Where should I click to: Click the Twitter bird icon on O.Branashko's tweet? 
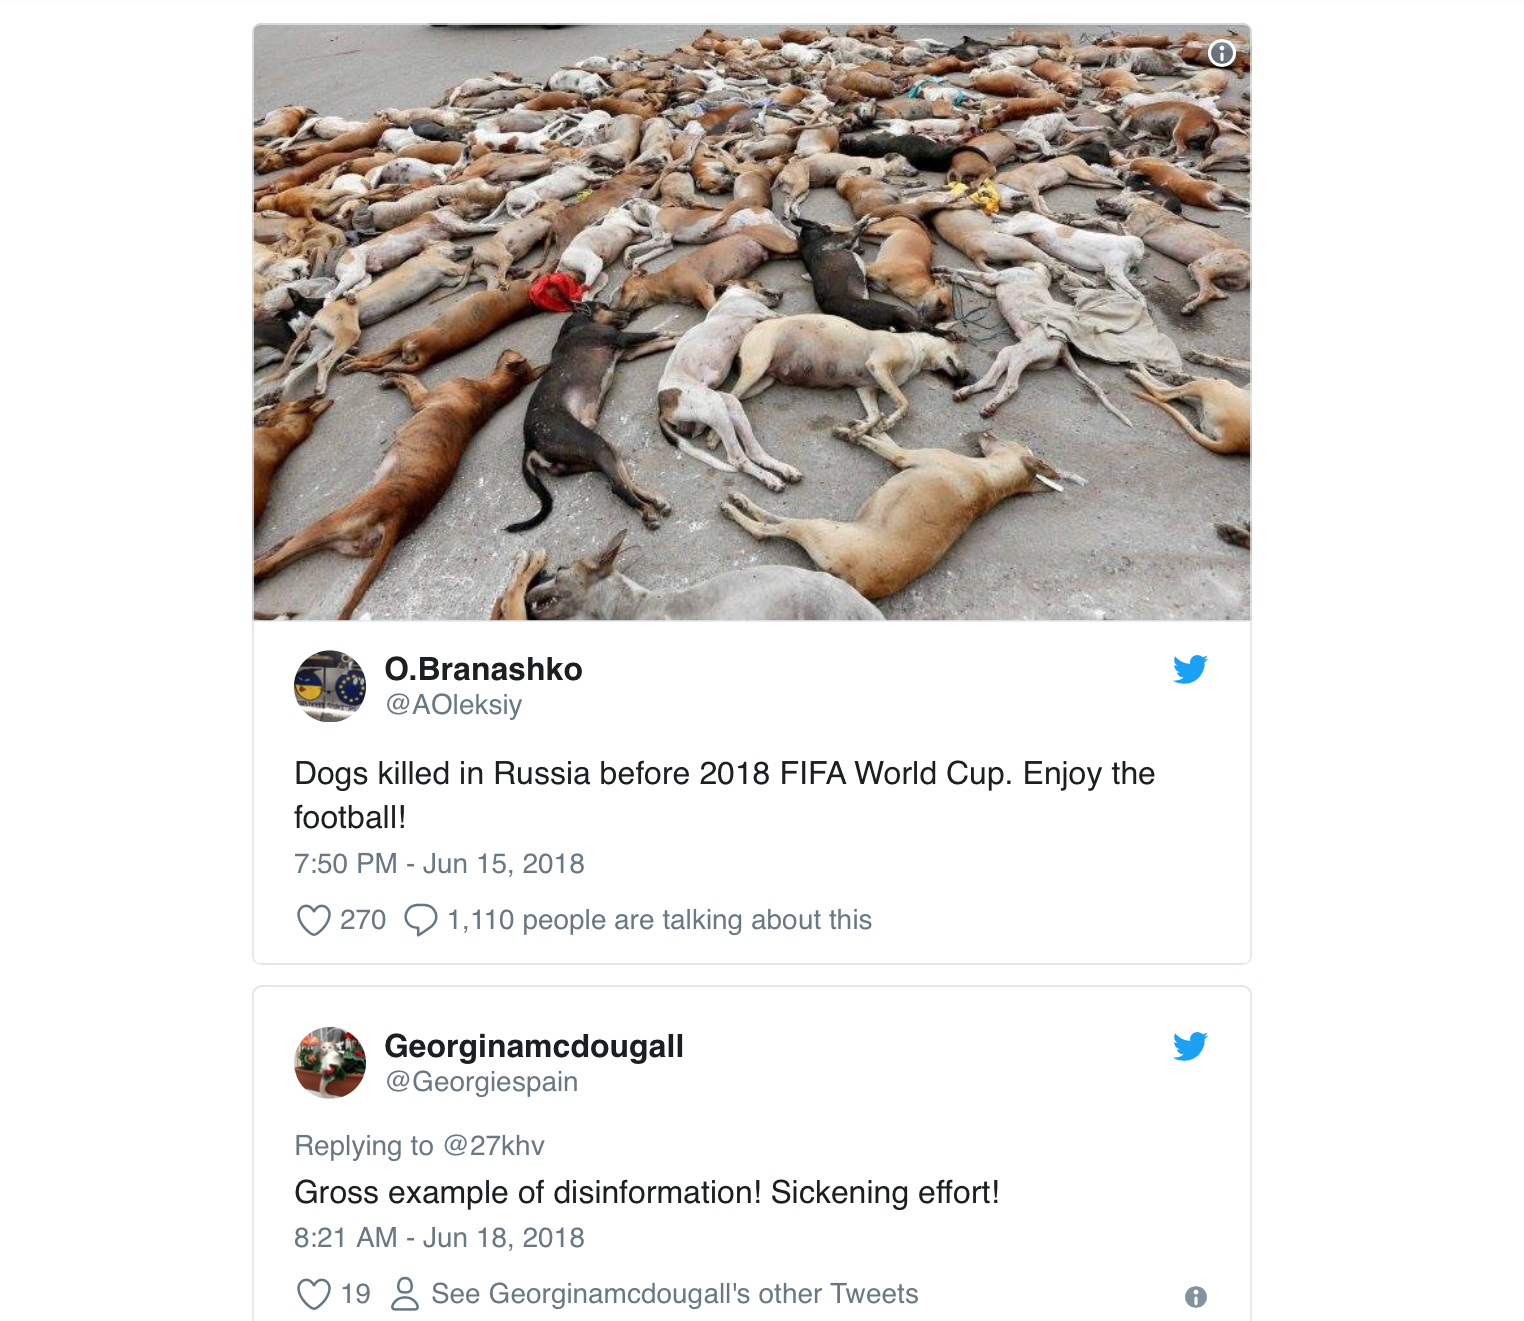coord(1191,671)
